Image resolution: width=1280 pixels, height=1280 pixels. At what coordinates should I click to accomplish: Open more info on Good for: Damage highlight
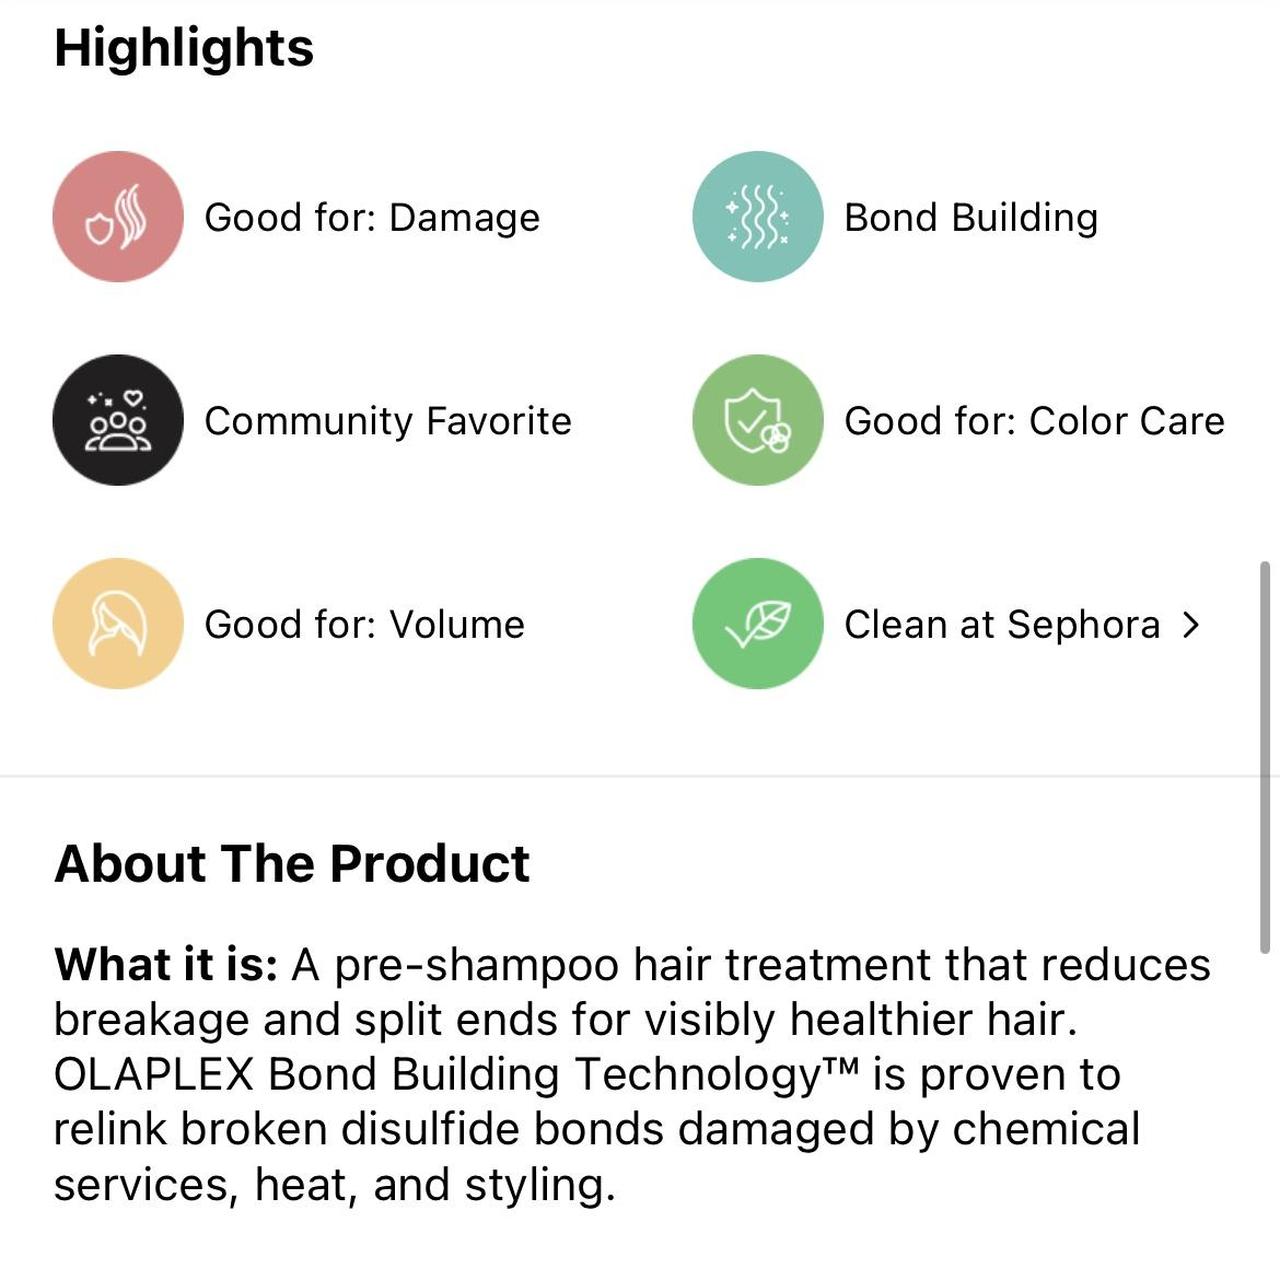tap(372, 217)
